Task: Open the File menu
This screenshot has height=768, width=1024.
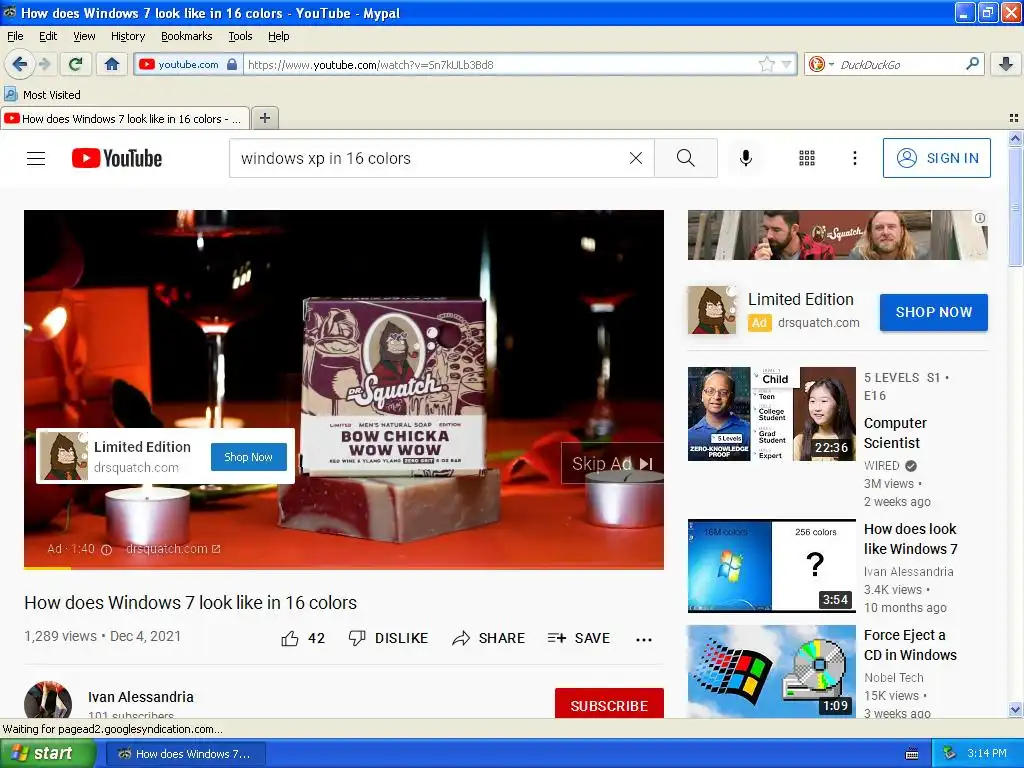Action: 15,36
